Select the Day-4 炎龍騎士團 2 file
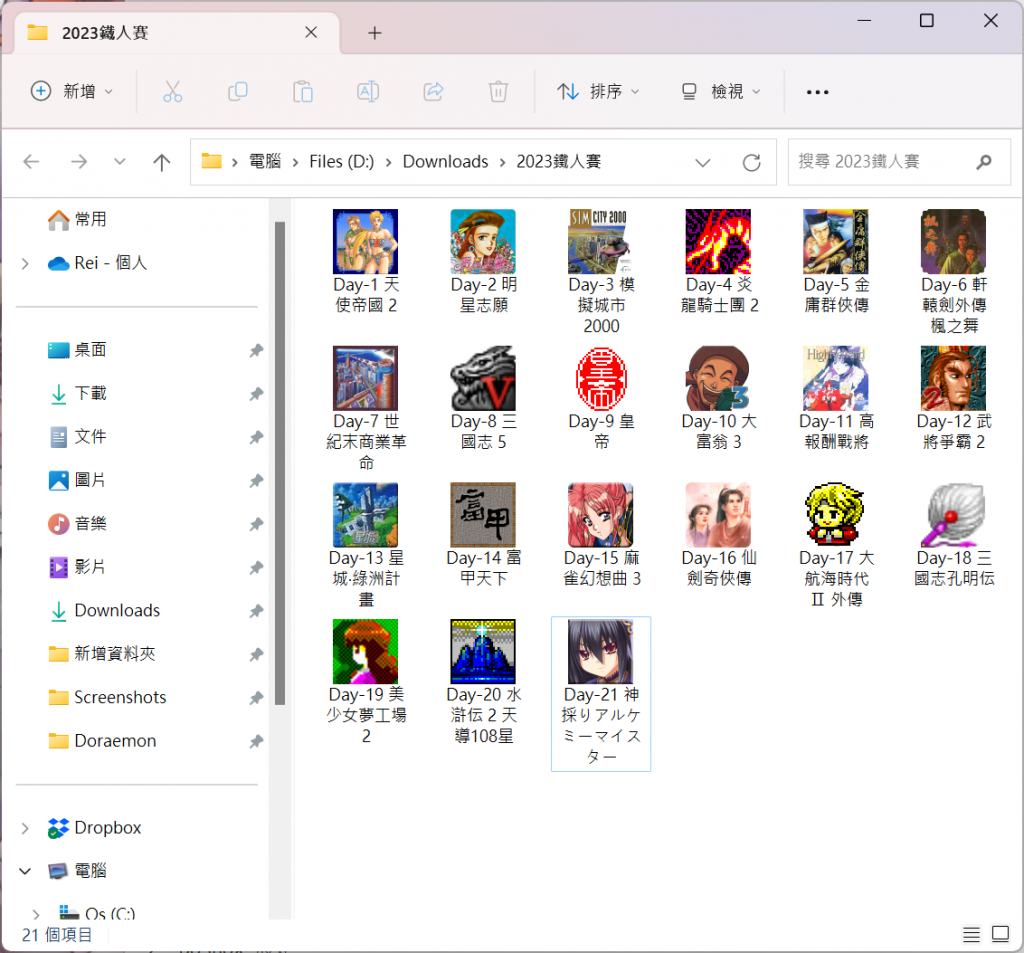 click(718, 261)
